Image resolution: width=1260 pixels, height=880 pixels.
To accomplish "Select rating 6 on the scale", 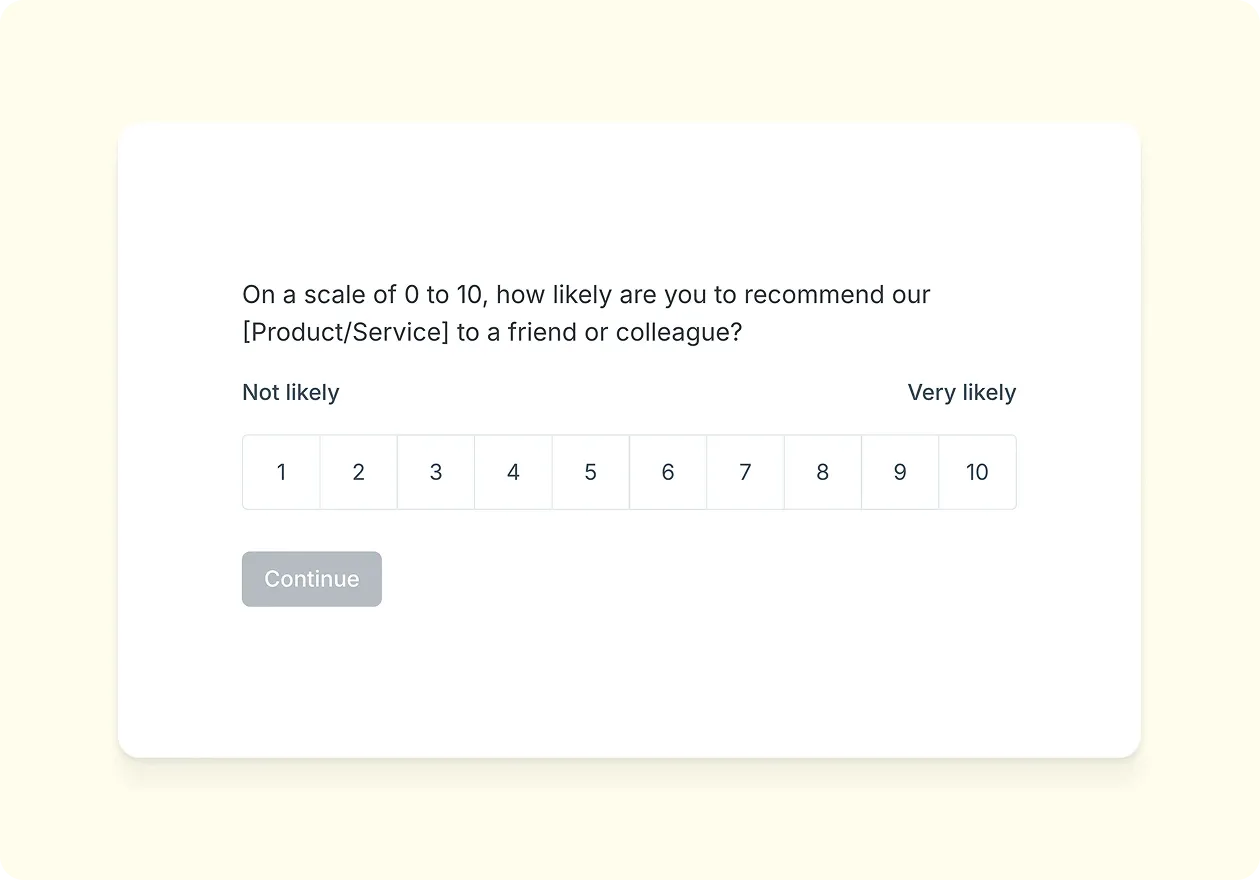I will coord(668,472).
